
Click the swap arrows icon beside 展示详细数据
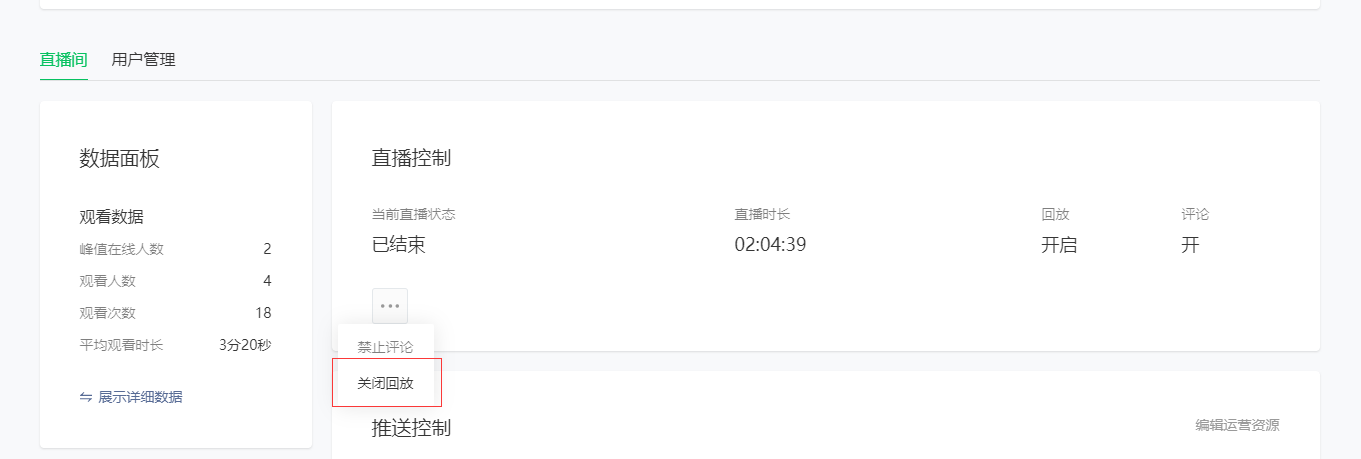pos(86,397)
